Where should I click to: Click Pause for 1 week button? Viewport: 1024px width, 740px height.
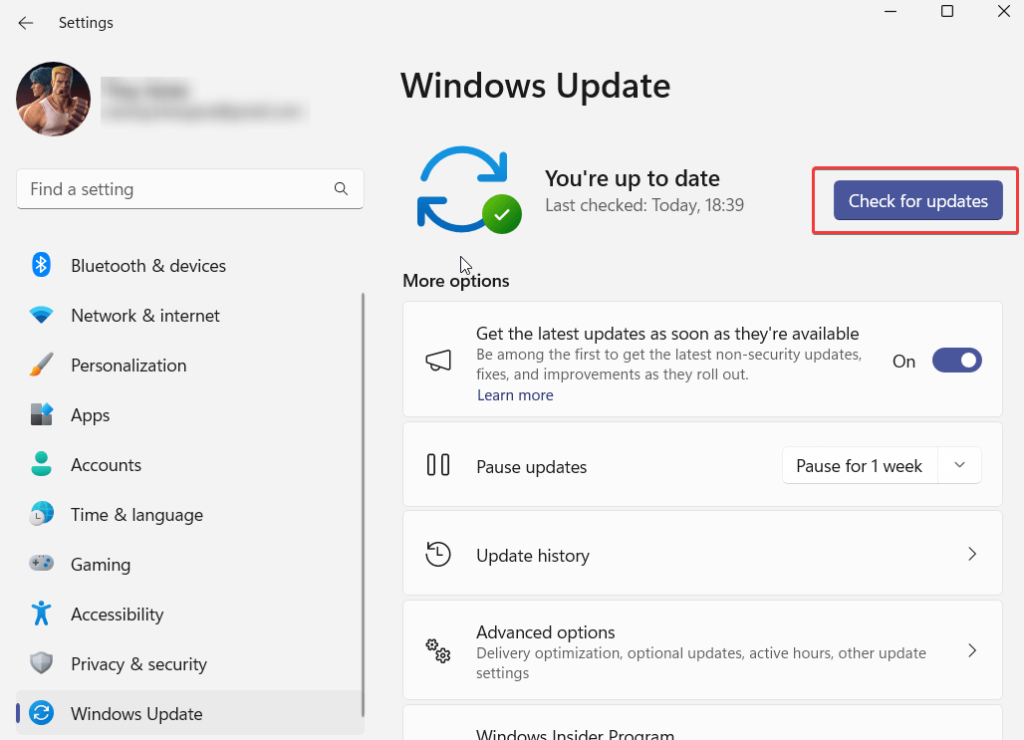(859, 466)
